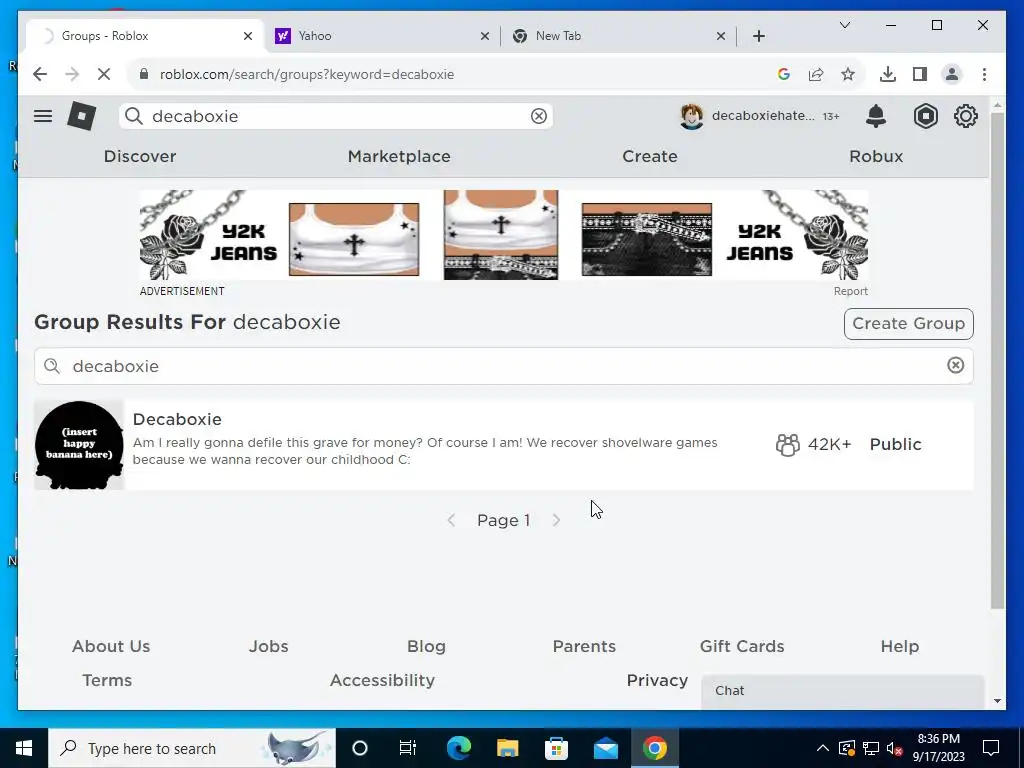1024x768 pixels.
Task: Clear the group results search field
Action: coord(955,365)
